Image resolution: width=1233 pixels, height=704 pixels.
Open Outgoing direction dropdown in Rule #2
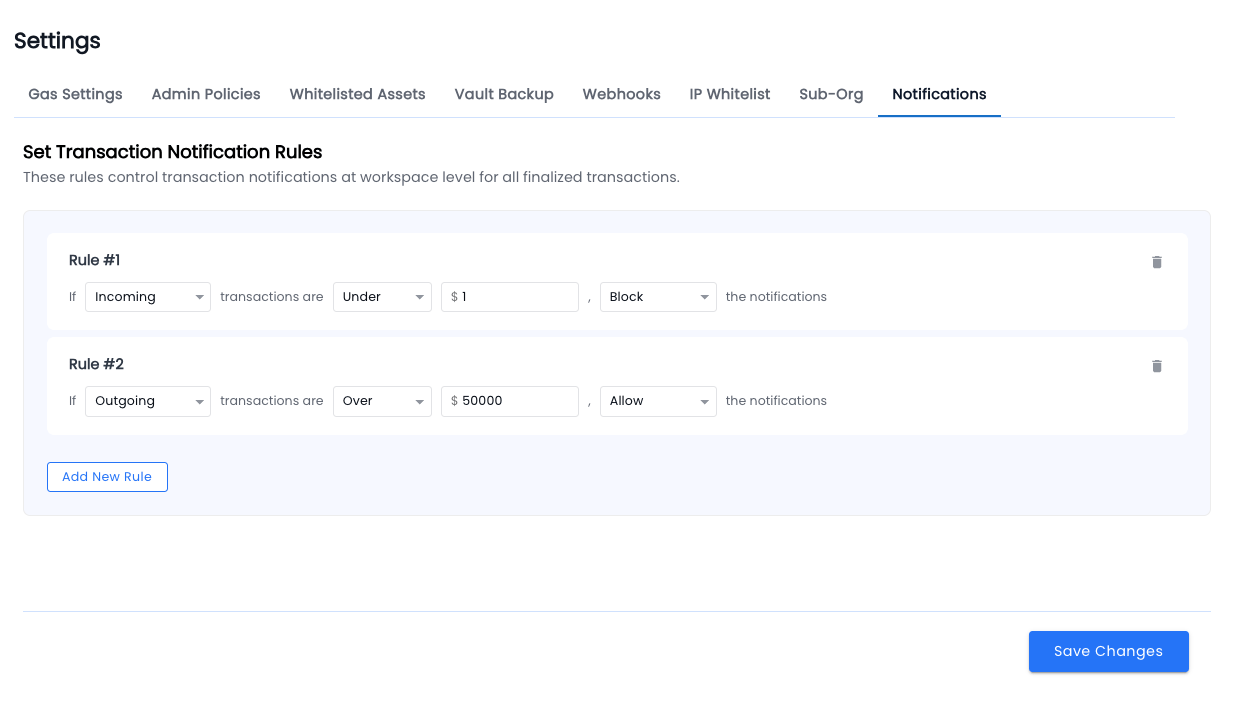coord(148,401)
